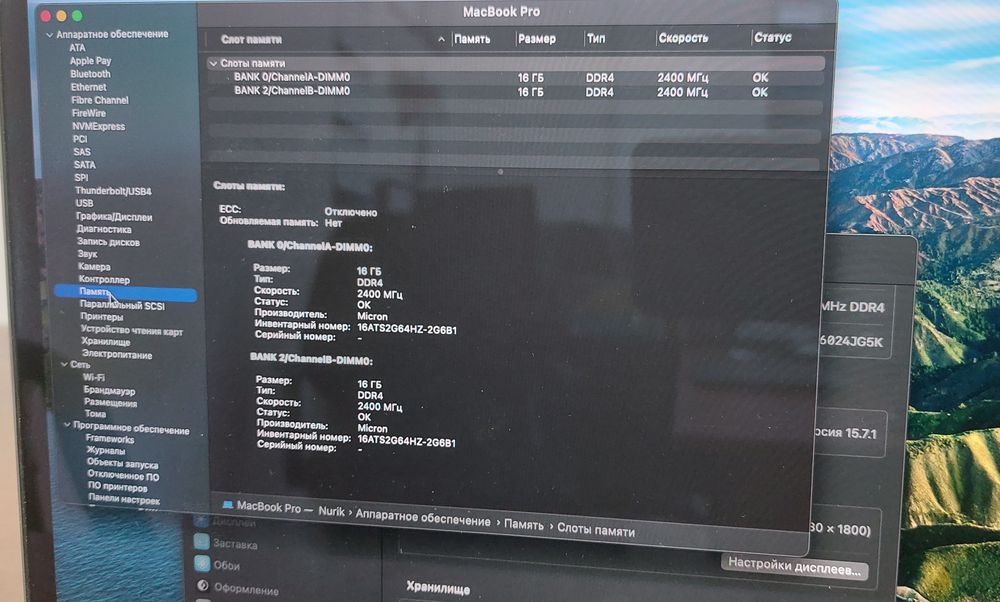Open Thunderbolt/USB4 entry
This screenshot has width=1000, height=602.
pyautogui.click(x=114, y=191)
